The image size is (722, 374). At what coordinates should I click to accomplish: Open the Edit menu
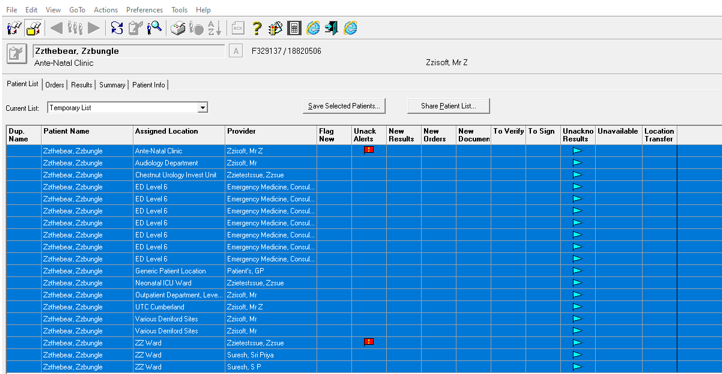pyautogui.click(x=31, y=10)
